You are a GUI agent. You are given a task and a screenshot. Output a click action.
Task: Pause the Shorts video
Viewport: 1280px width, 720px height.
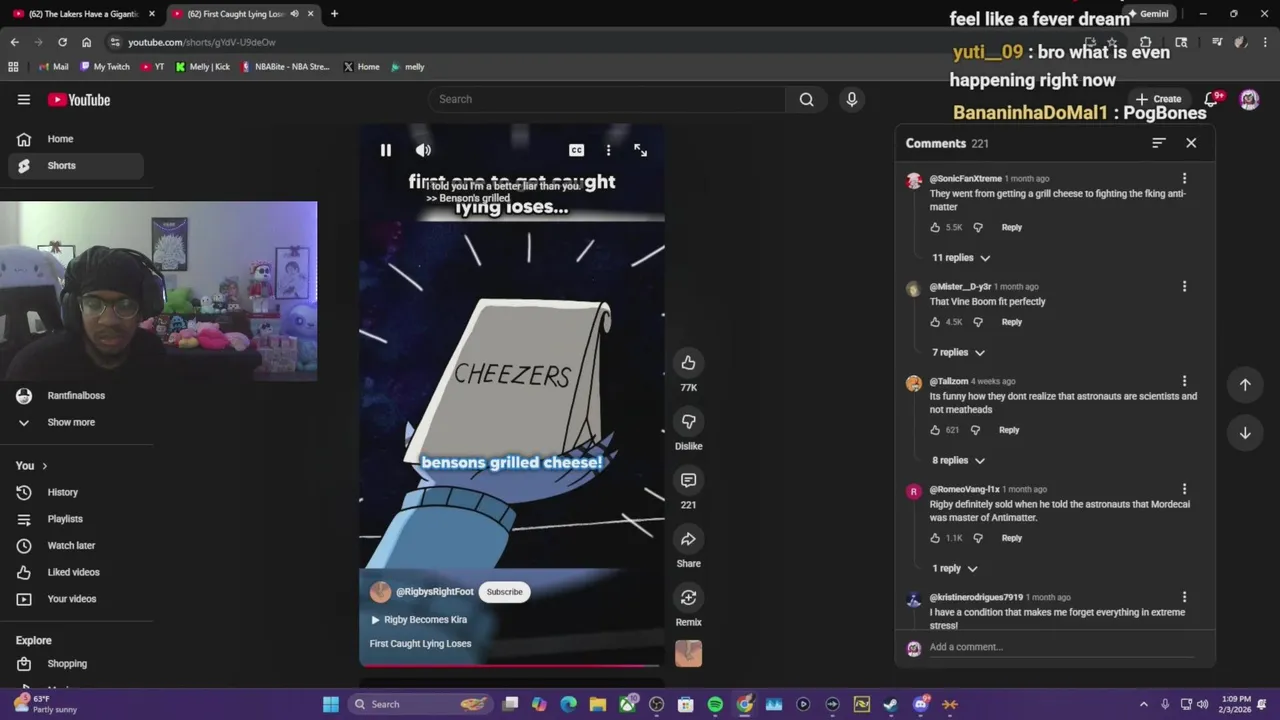(x=385, y=150)
